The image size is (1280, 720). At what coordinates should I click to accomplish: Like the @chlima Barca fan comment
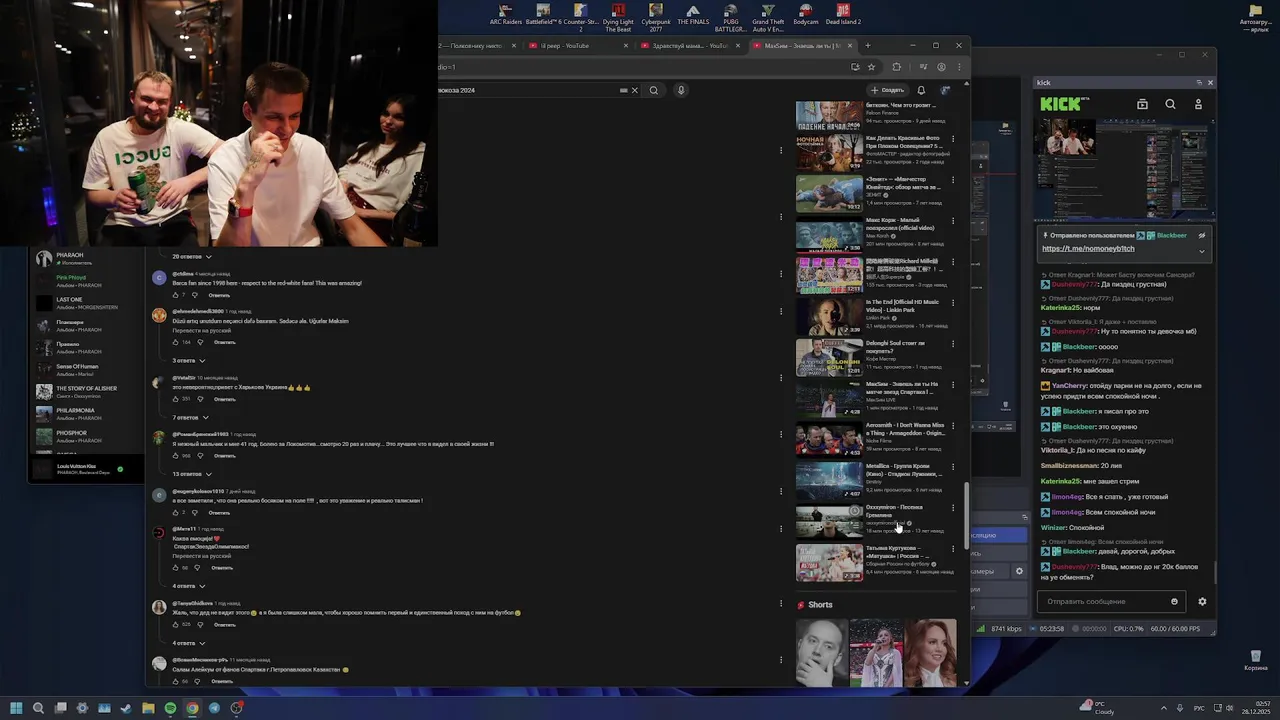tap(176, 295)
